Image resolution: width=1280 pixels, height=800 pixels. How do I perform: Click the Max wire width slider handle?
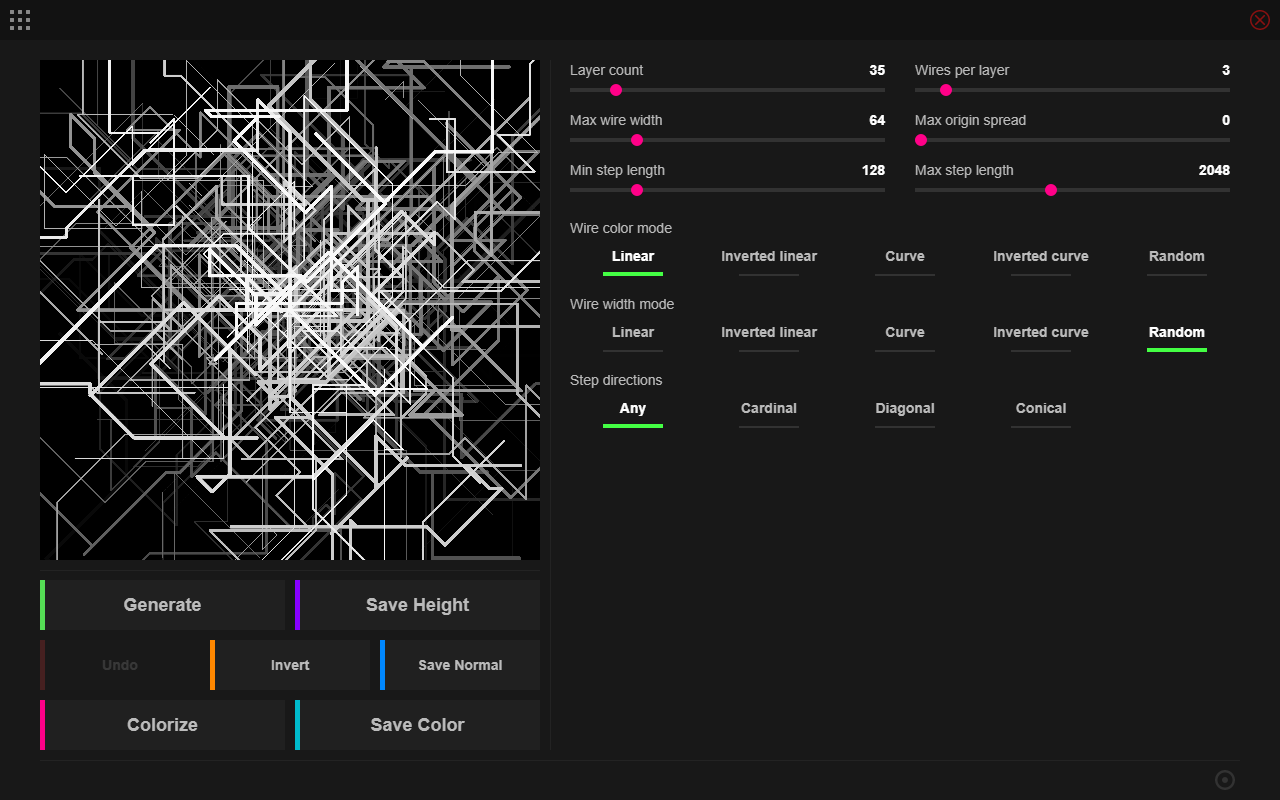pos(637,140)
